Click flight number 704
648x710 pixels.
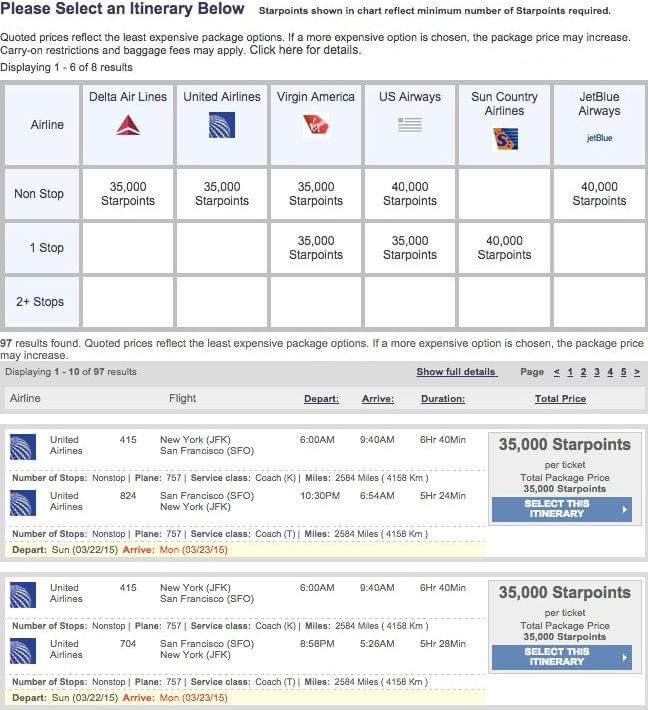click(x=128, y=644)
